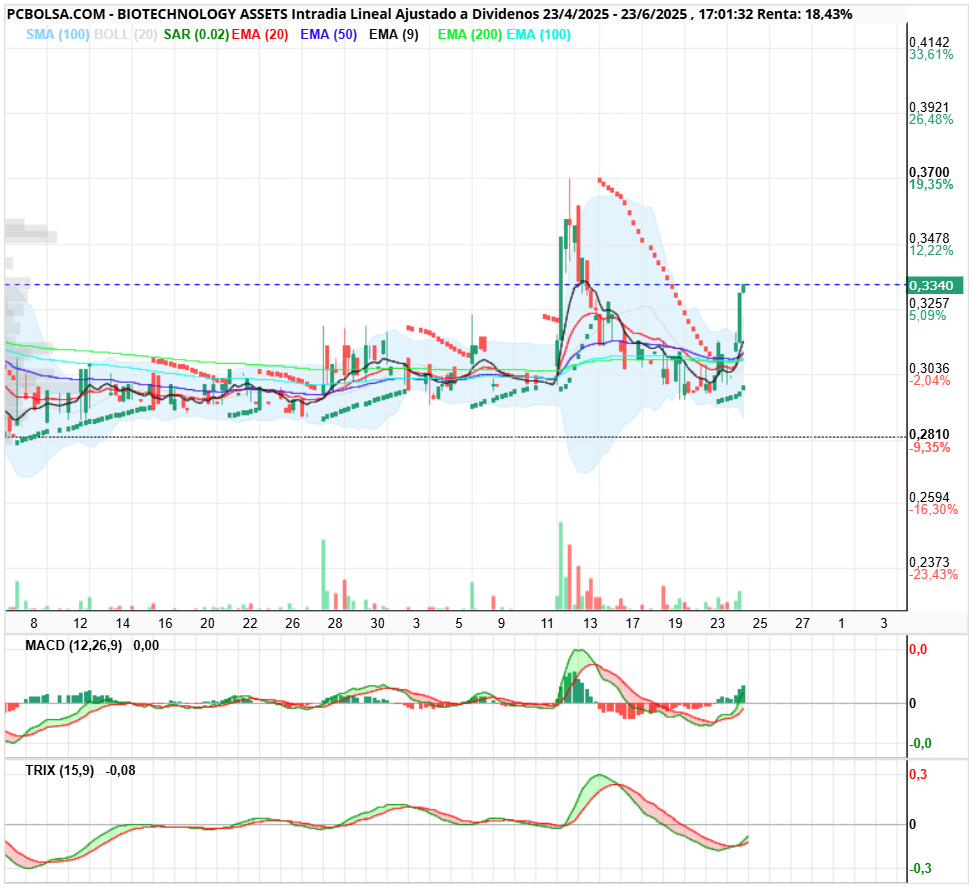Click the current price tag 0,3340

pyautogui.click(x=935, y=285)
